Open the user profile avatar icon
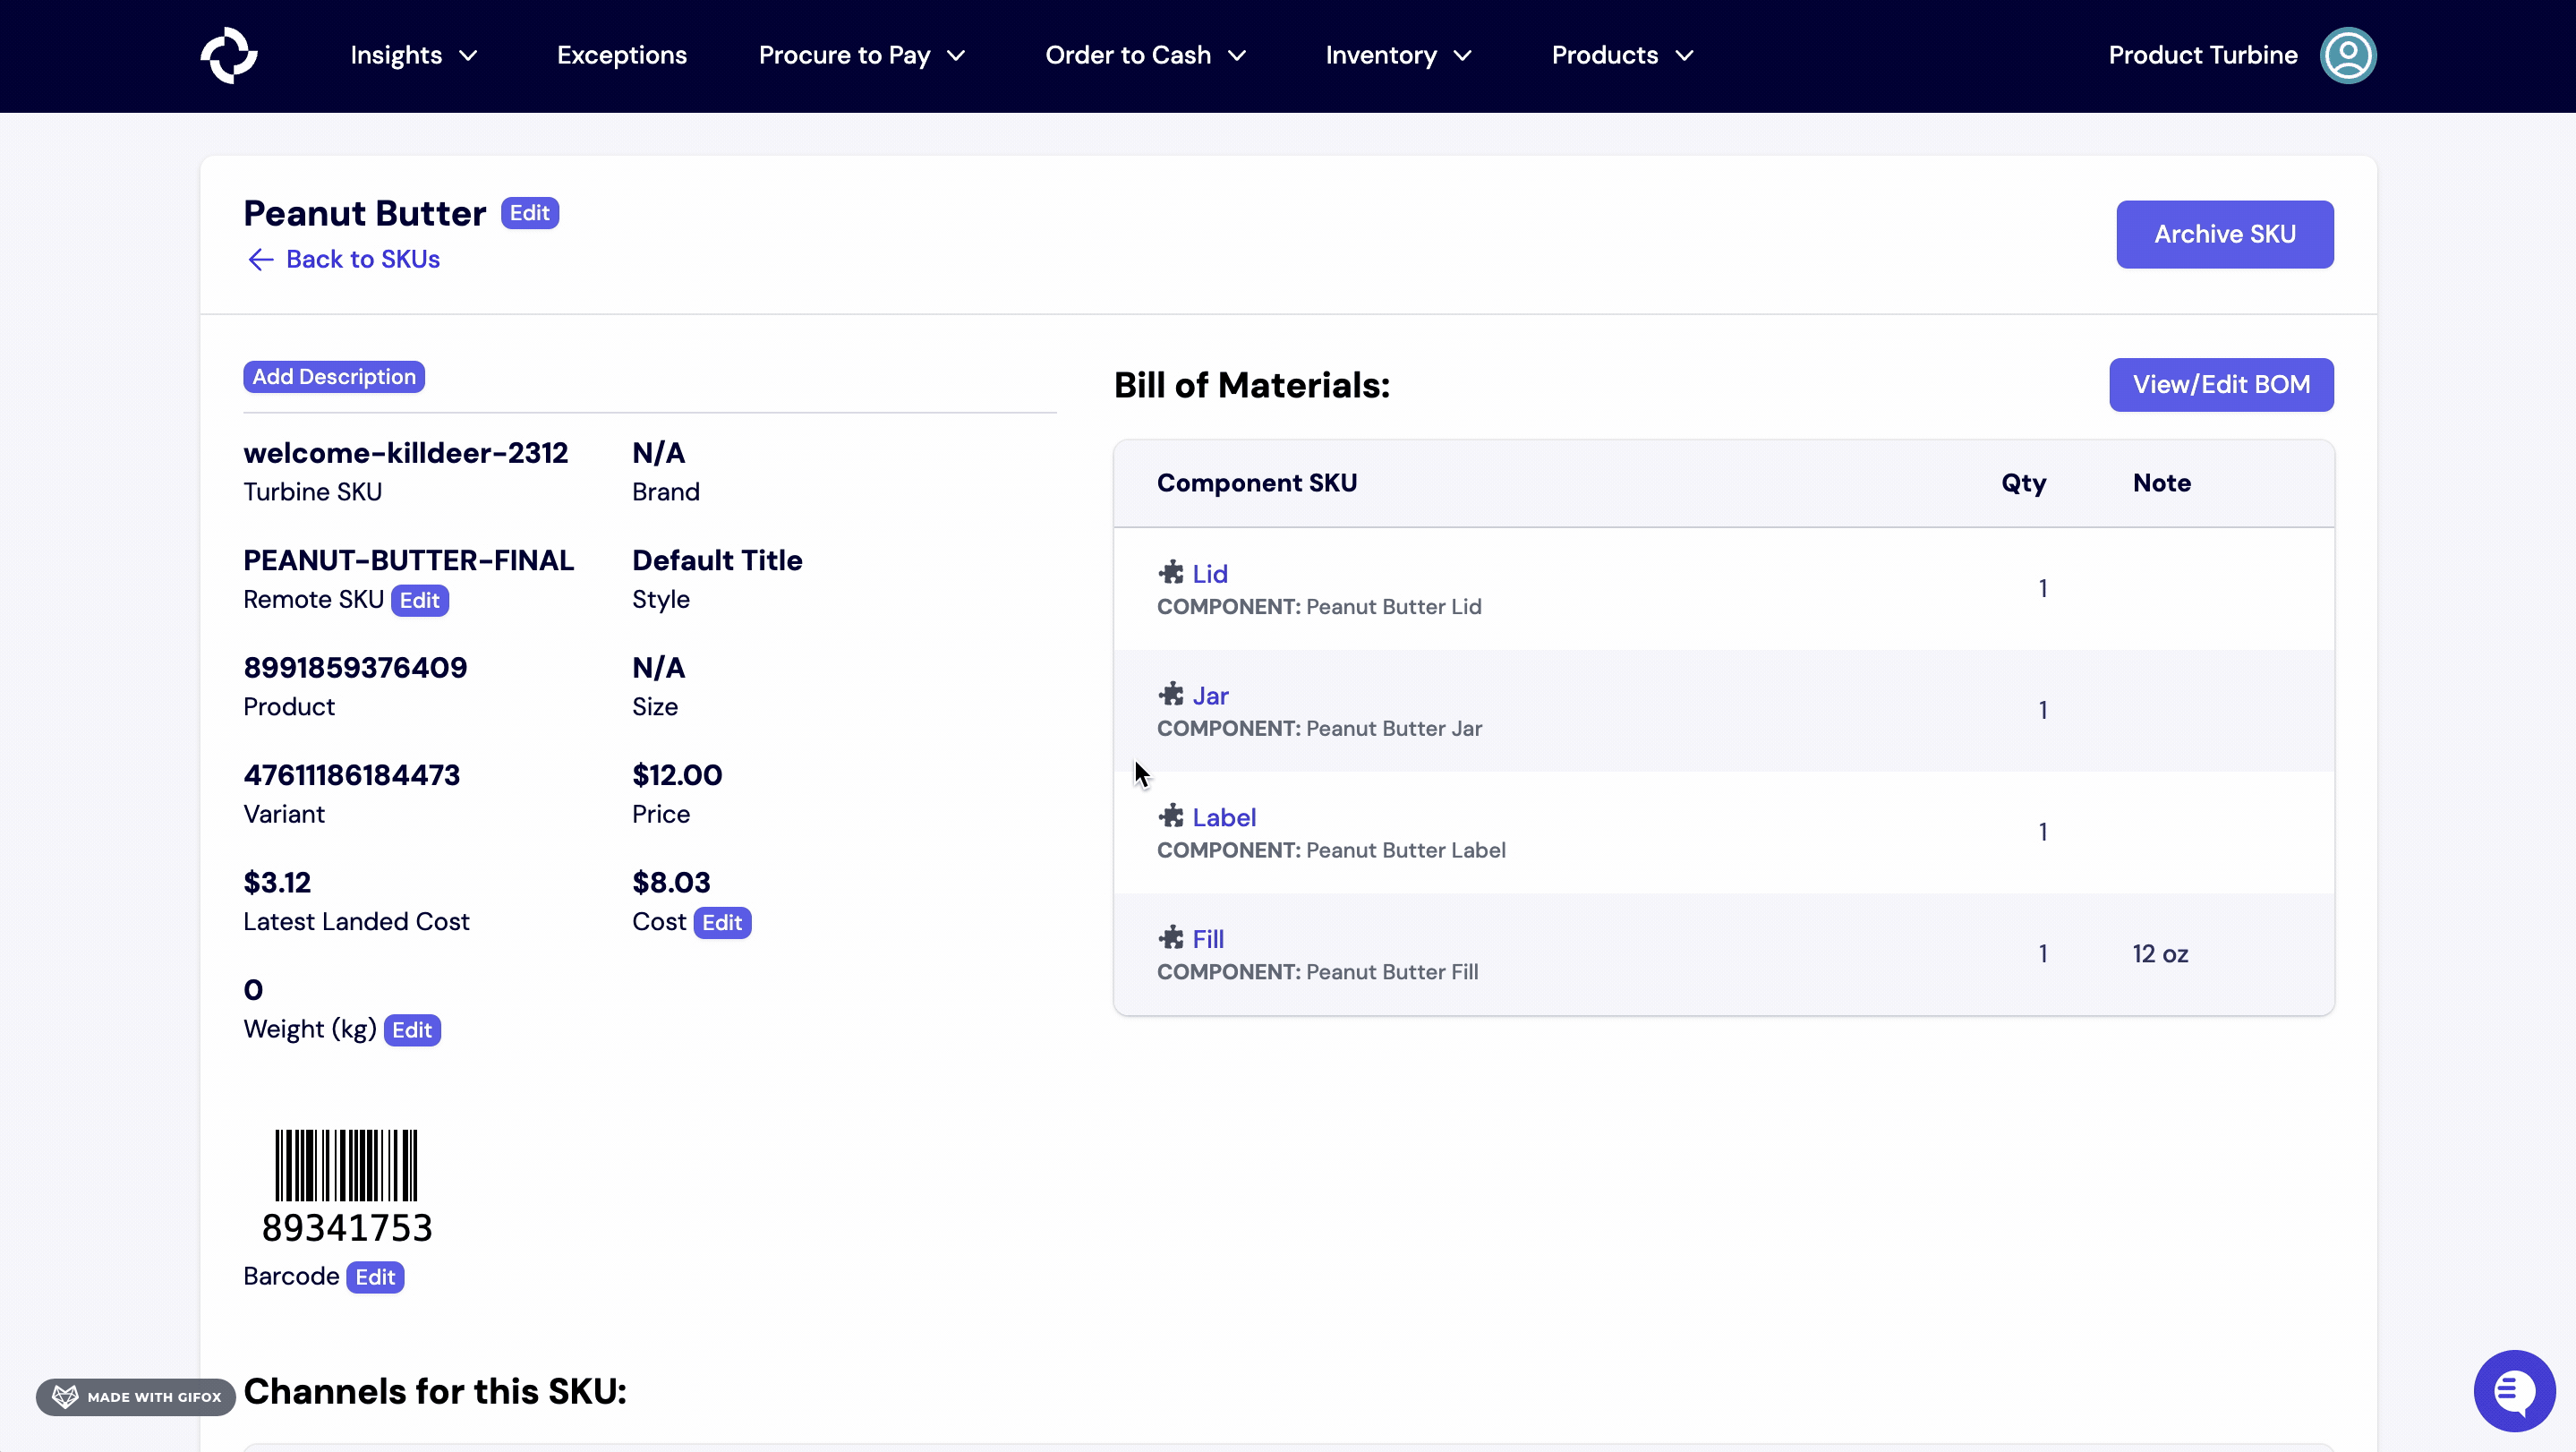Viewport: 2576px width, 1452px height. click(2347, 55)
